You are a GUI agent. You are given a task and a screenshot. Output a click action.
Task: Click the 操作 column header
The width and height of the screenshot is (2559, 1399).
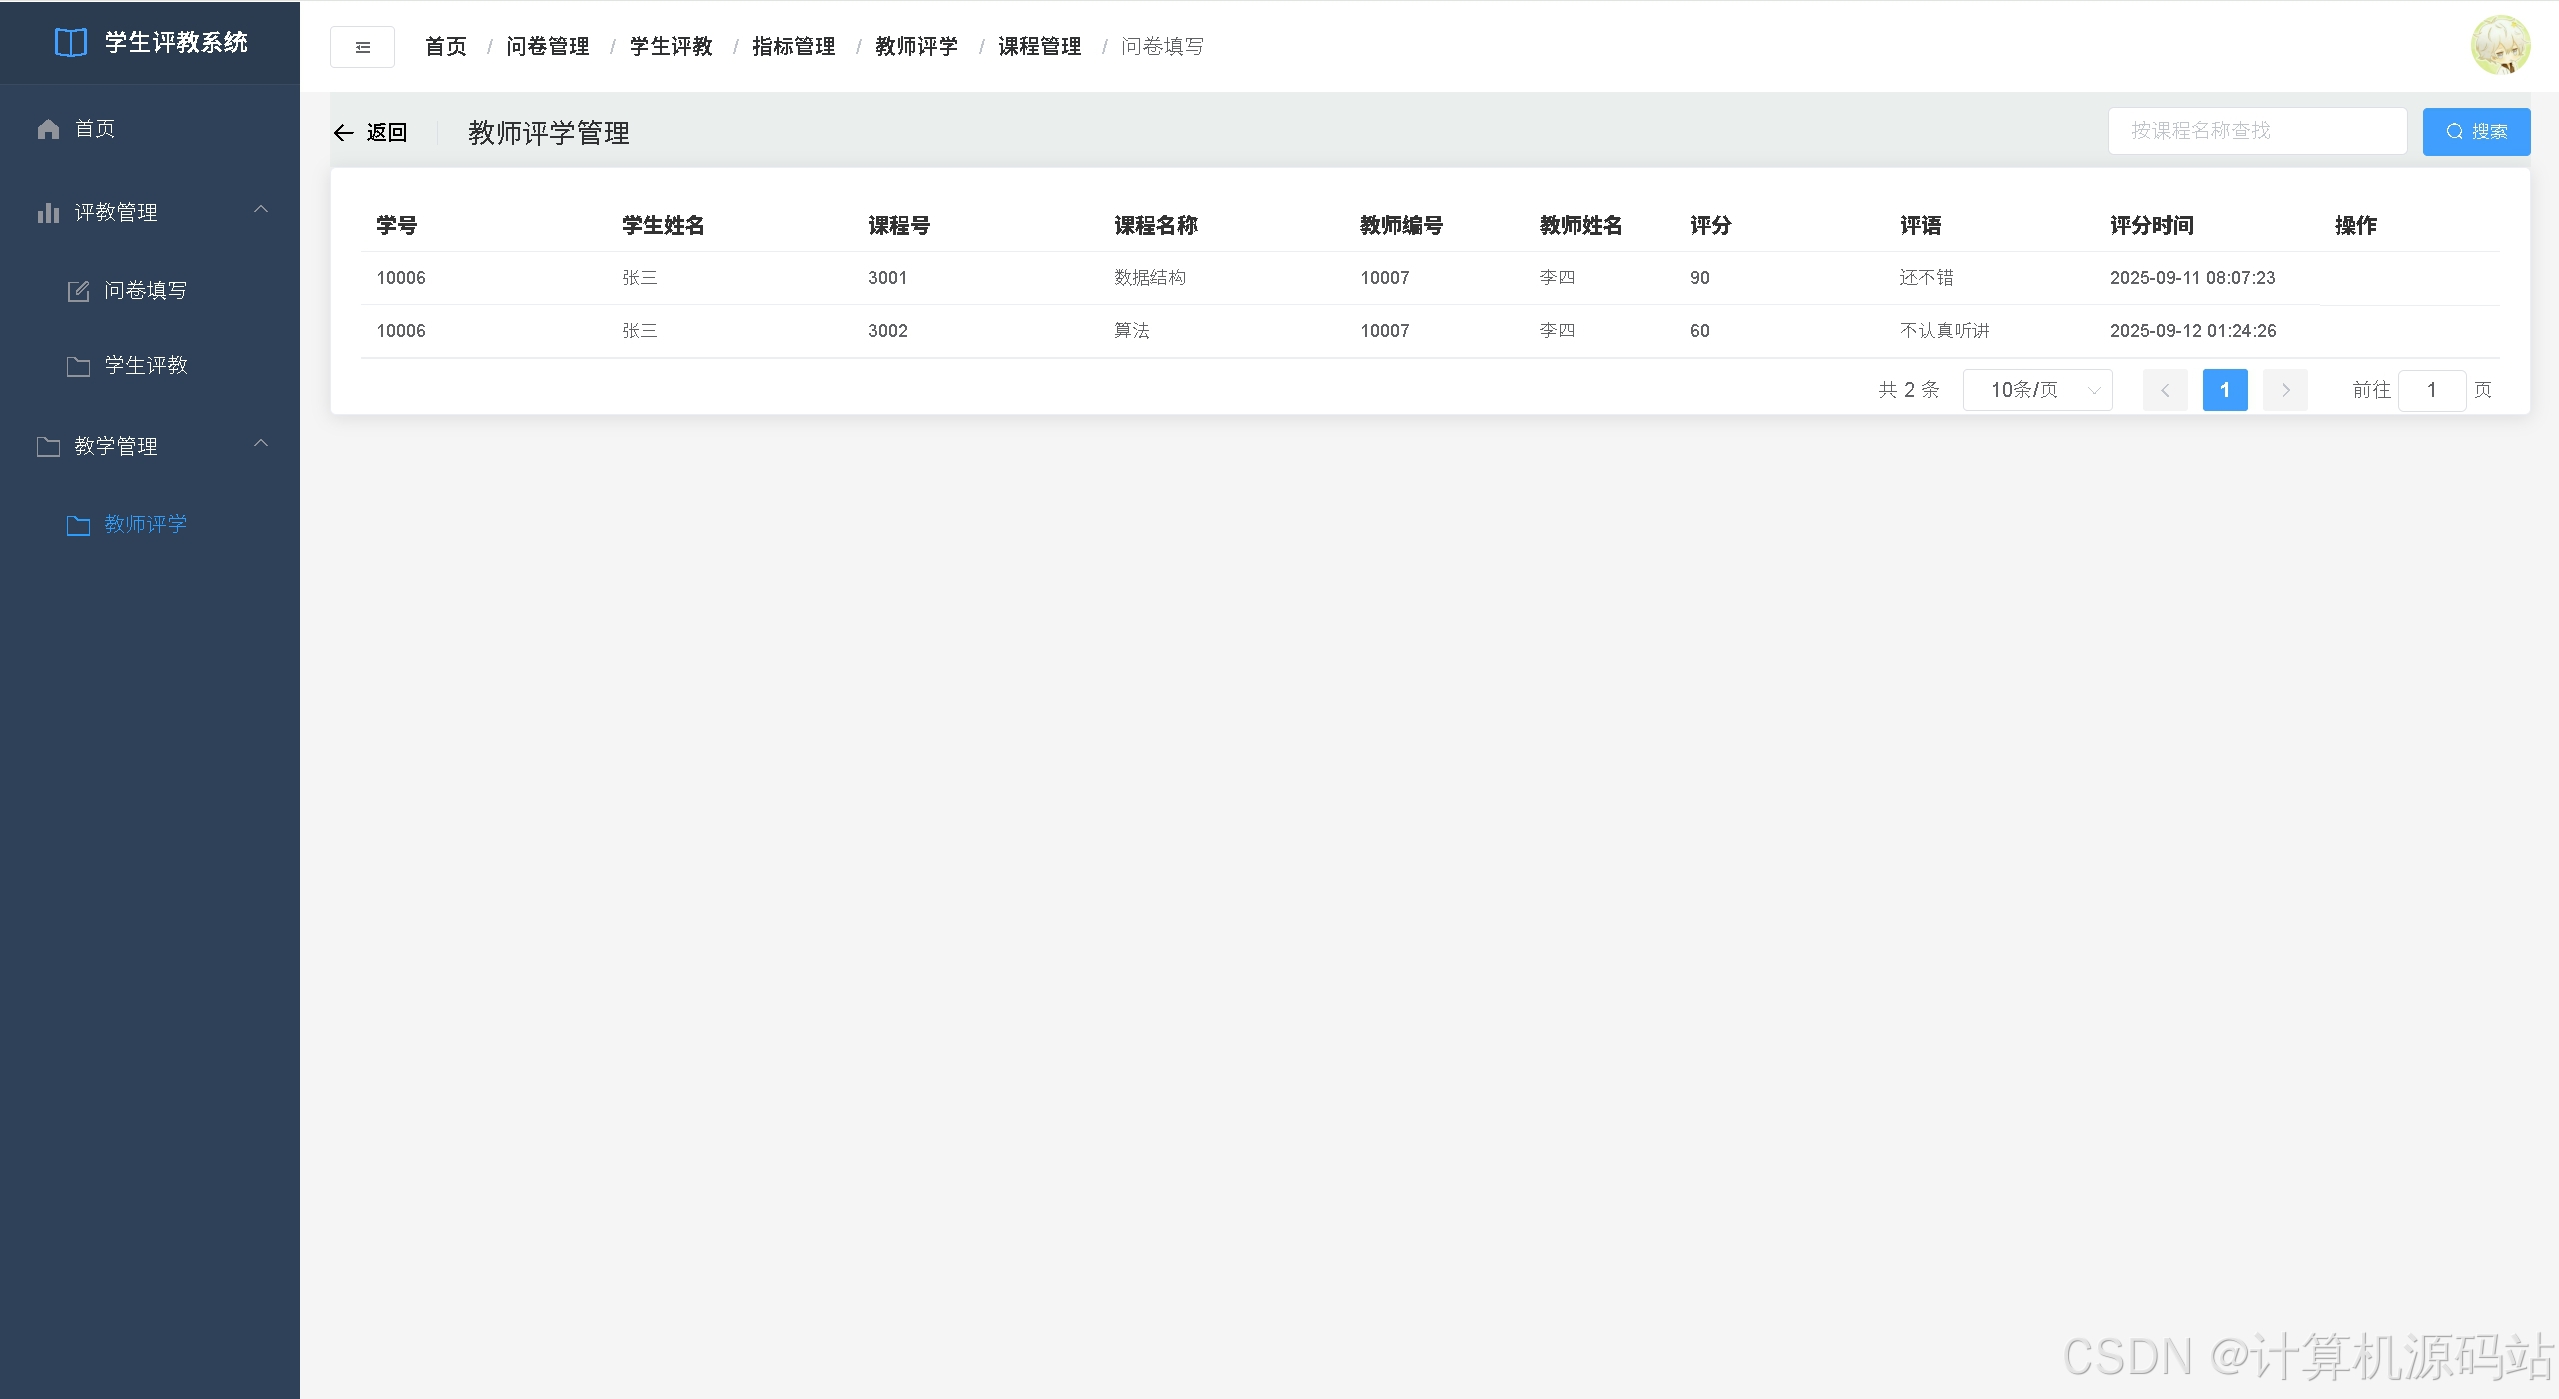point(2356,226)
